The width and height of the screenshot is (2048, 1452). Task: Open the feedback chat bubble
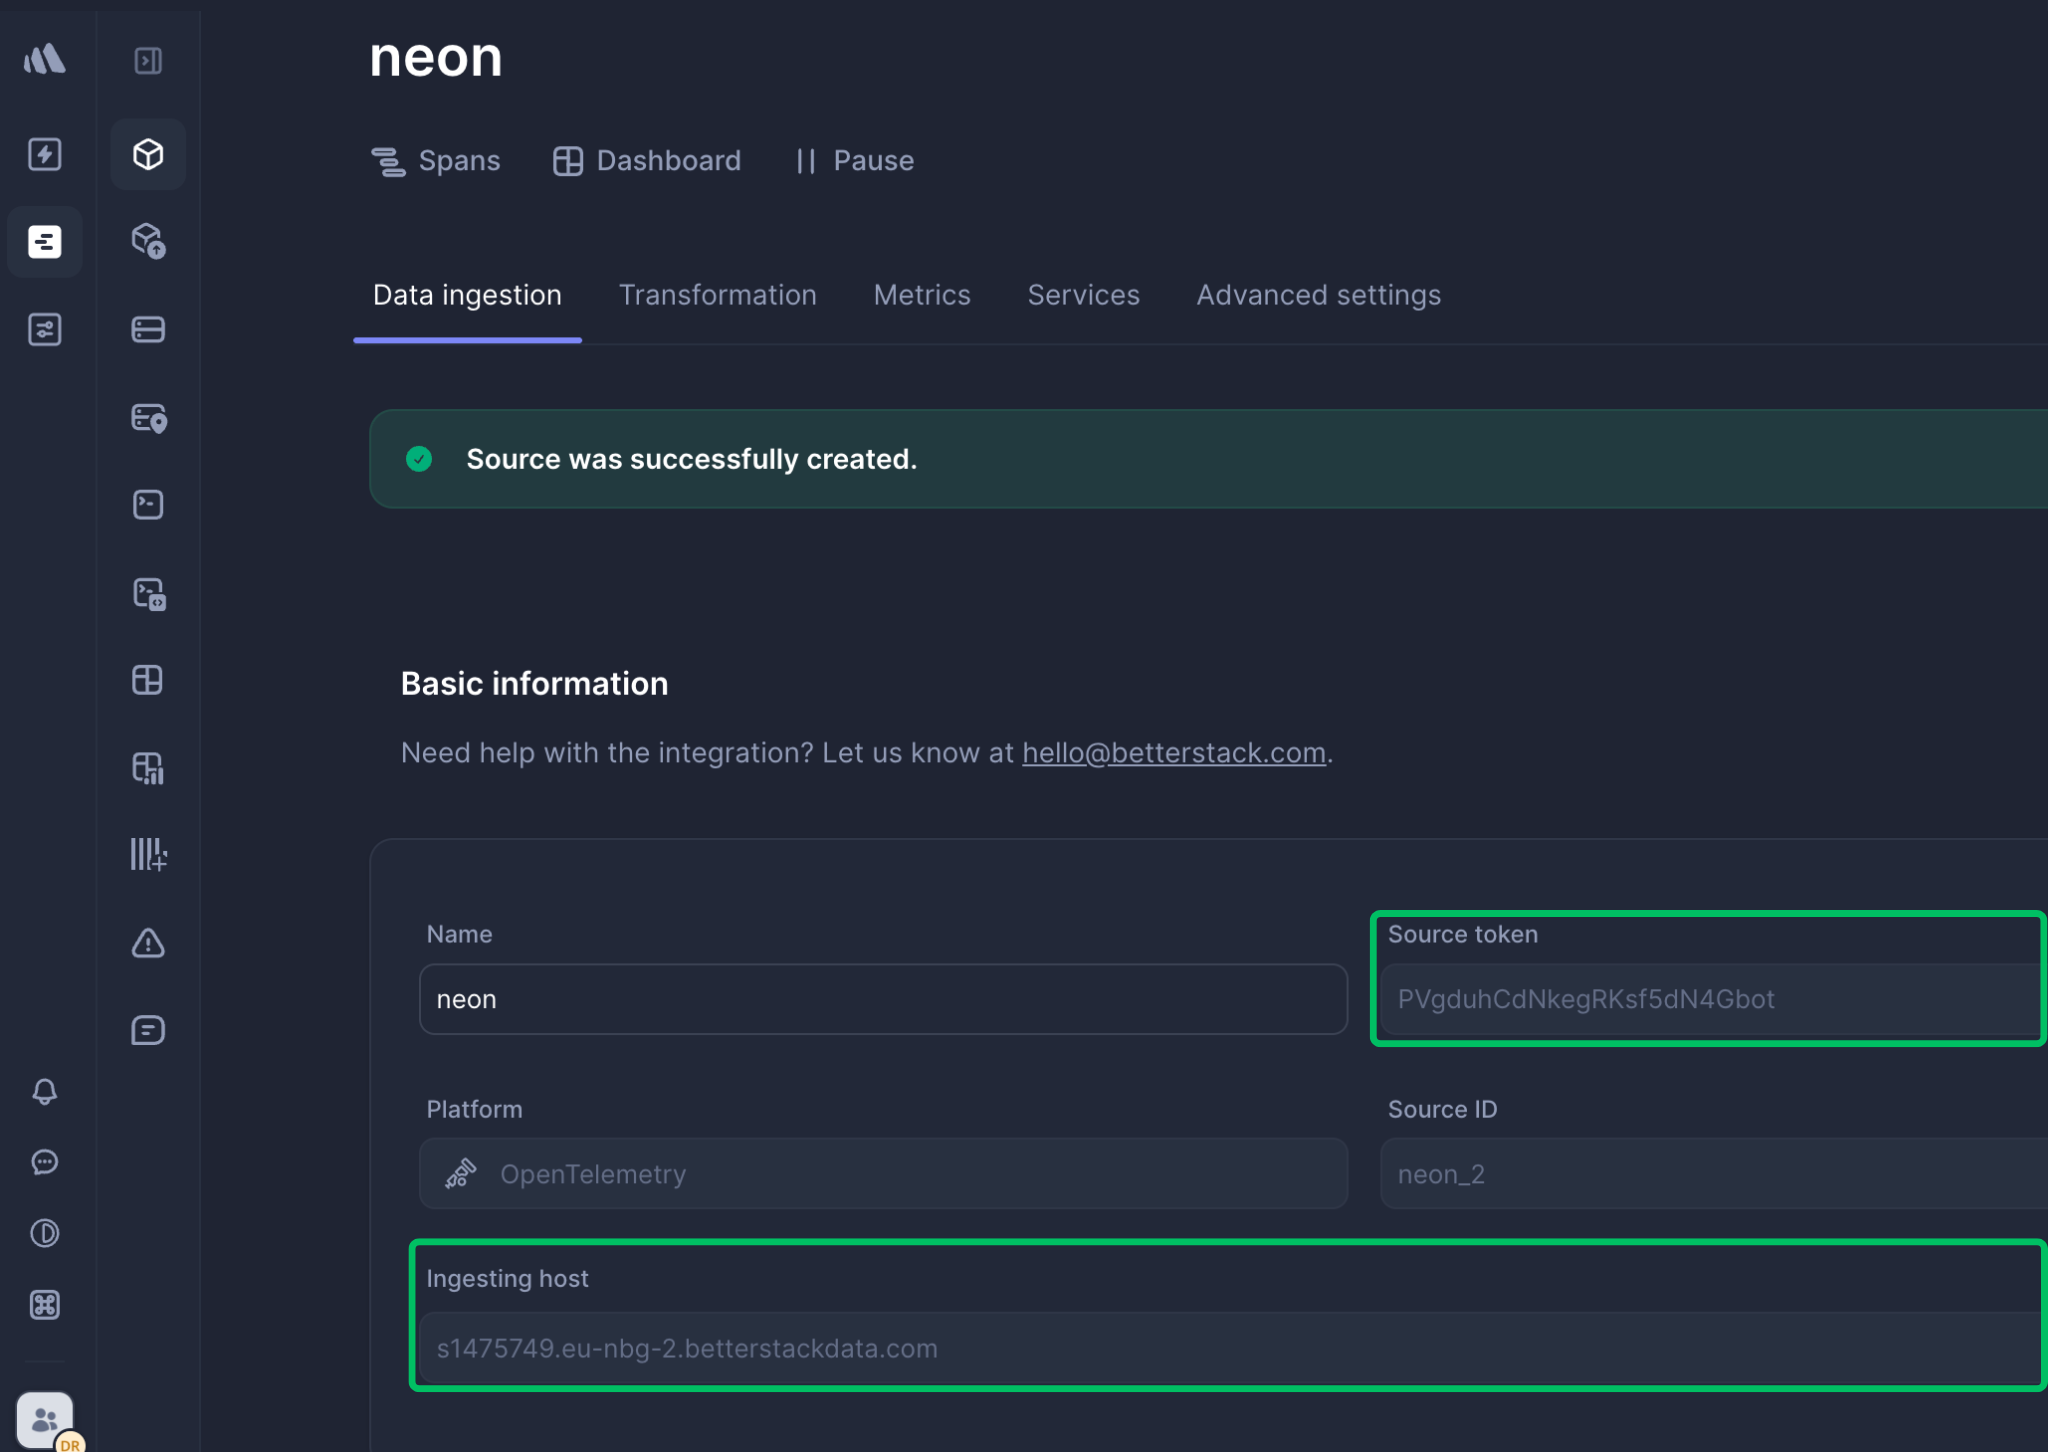[x=44, y=1162]
